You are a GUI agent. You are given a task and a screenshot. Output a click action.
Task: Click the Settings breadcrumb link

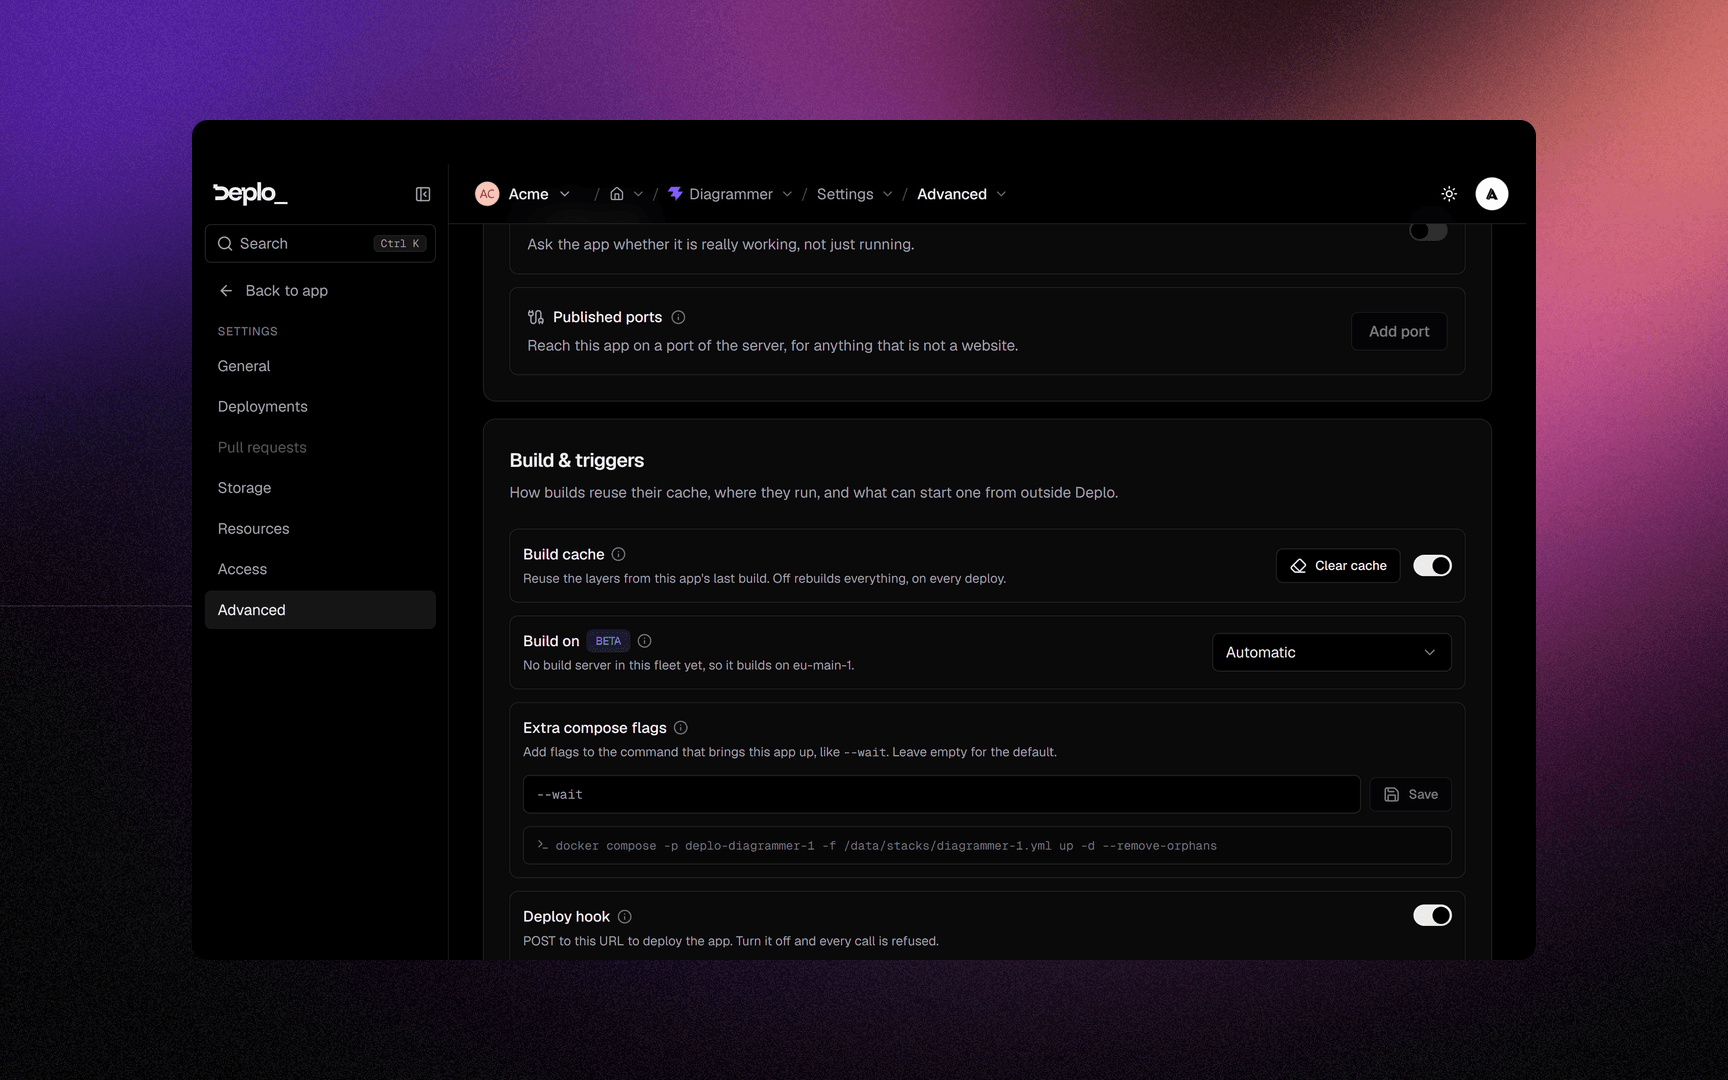(845, 194)
